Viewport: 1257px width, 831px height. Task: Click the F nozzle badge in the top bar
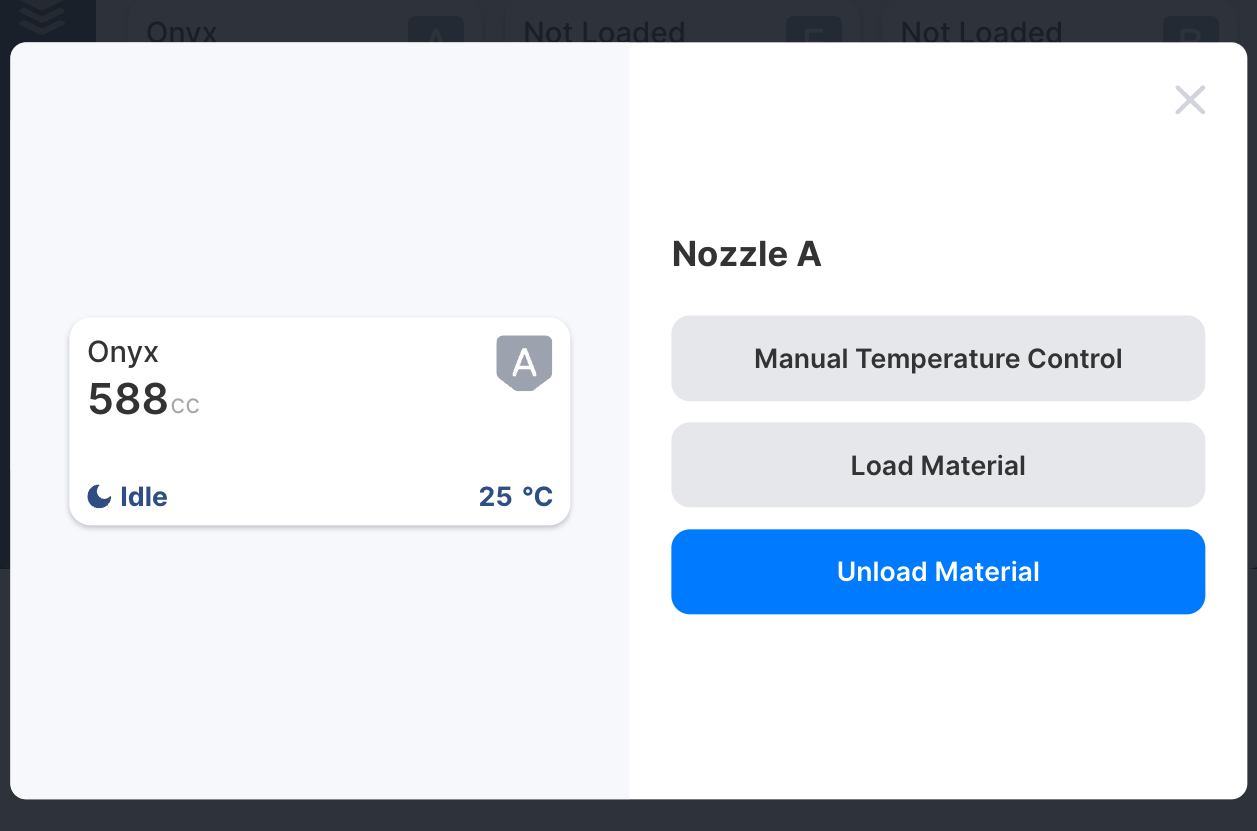814,31
